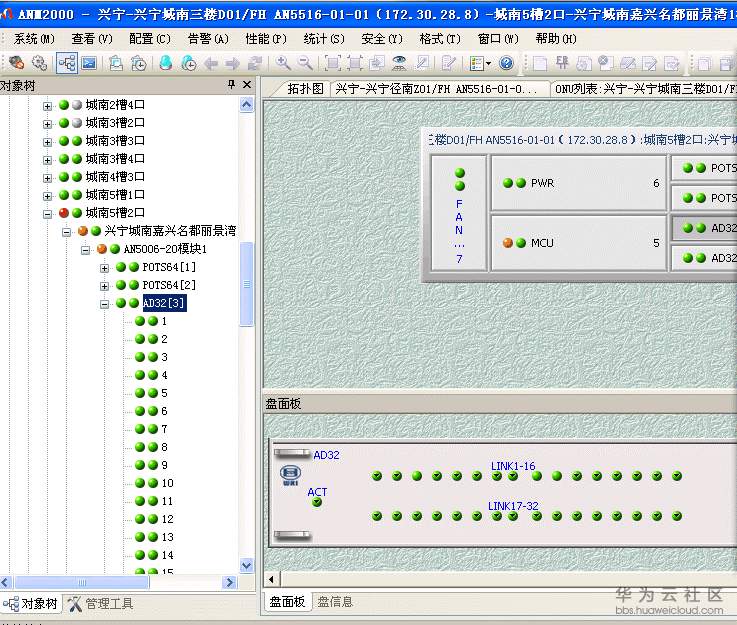Click the notepad with pencil icon
Viewport: 737px width, 625px height.
pyautogui.click(x=449, y=62)
